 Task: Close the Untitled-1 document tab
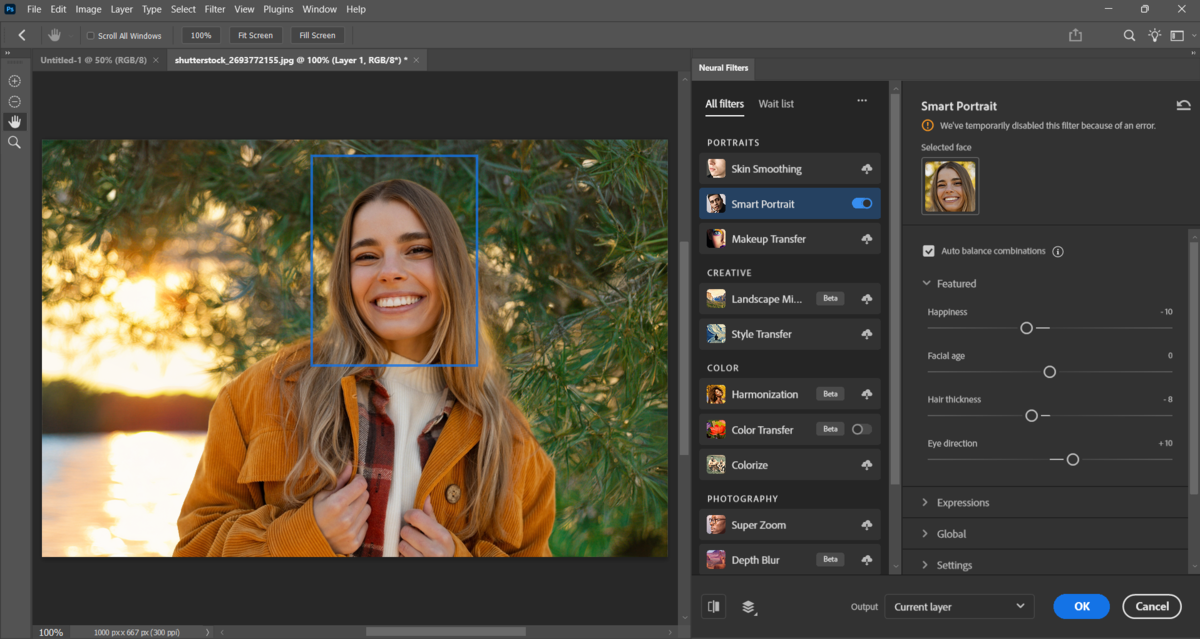tap(156, 60)
